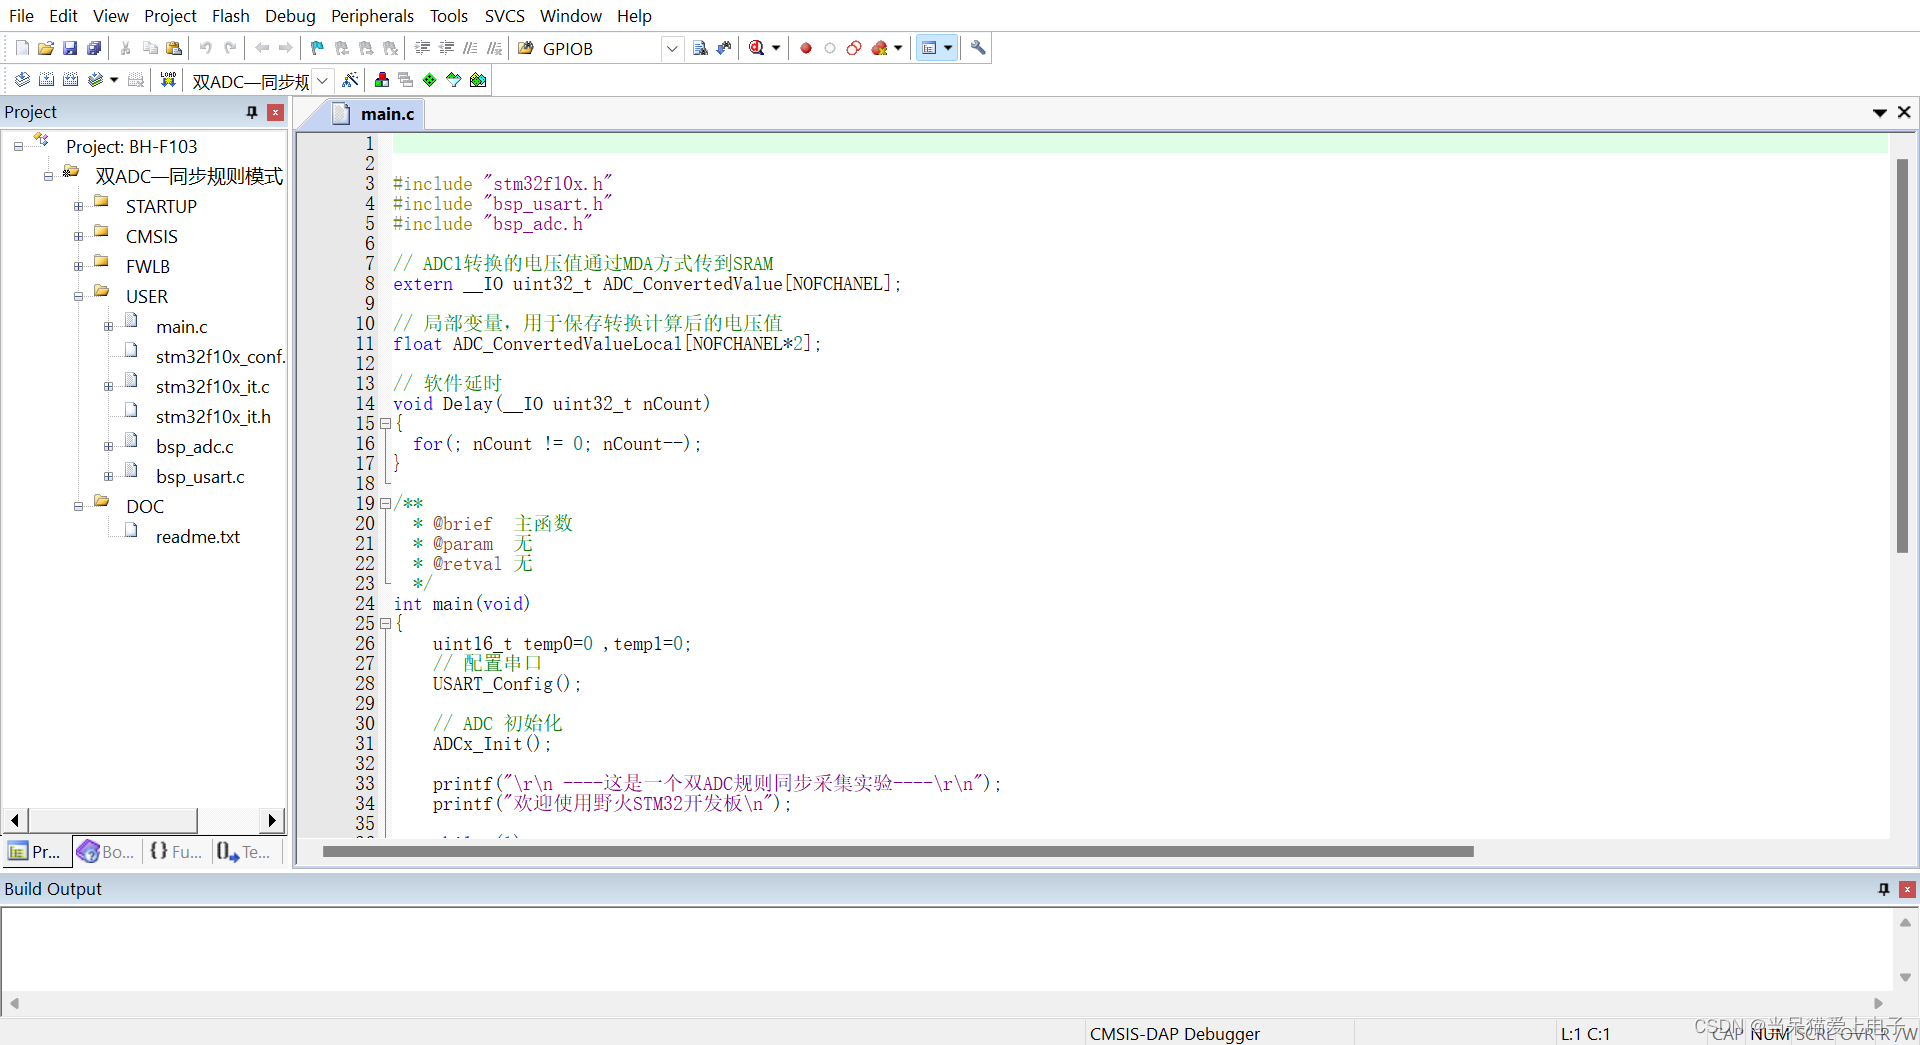Switch to the Books panel tab
This screenshot has width=1920, height=1045.
(107, 852)
